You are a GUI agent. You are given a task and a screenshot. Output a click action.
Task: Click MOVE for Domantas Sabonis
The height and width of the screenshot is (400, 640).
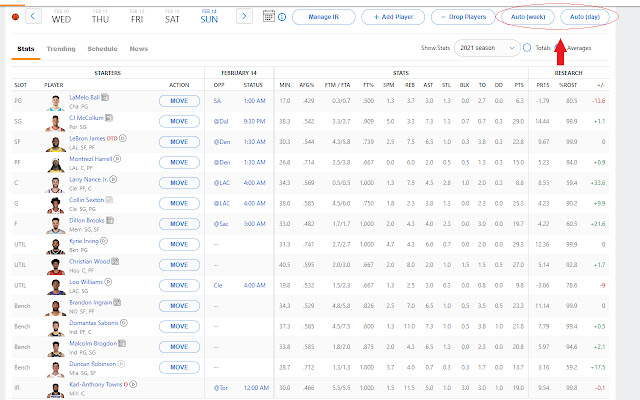point(179,326)
